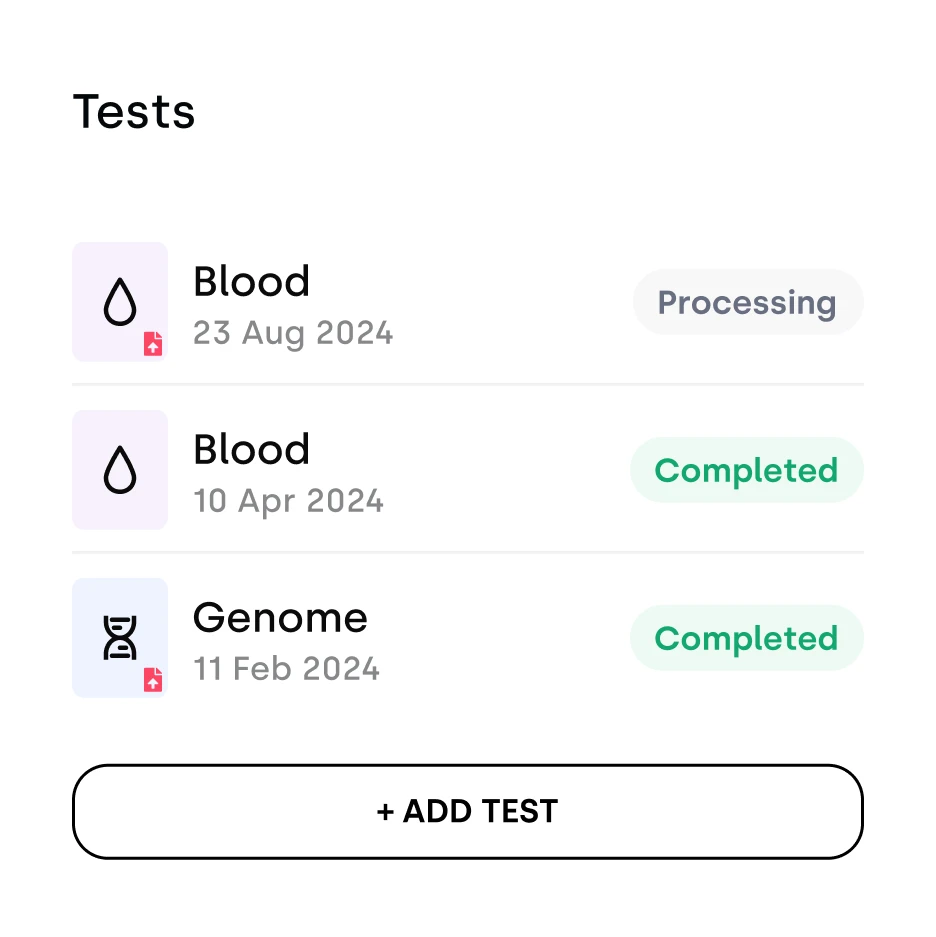The width and height of the screenshot is (936, 937).
Task: Click the DNA helix icon for Genome test
Action: (120, 637)
